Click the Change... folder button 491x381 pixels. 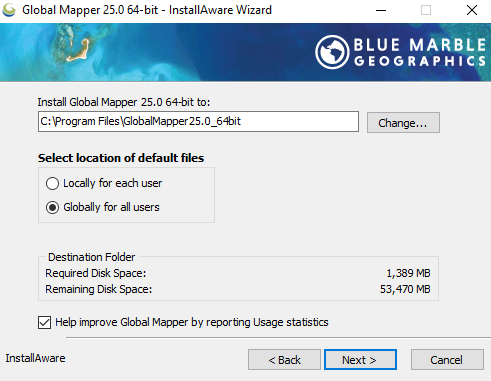point(403,123)
